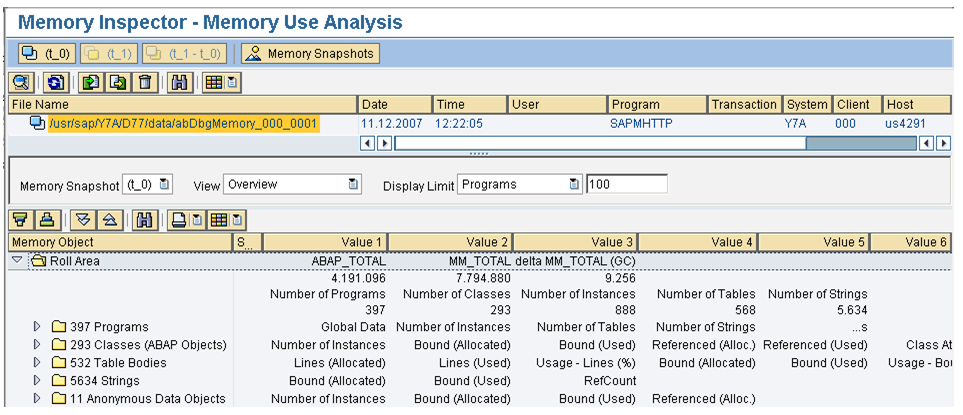
Task: Click the Refresh icon in file toolbar
Action: (57, 83)
